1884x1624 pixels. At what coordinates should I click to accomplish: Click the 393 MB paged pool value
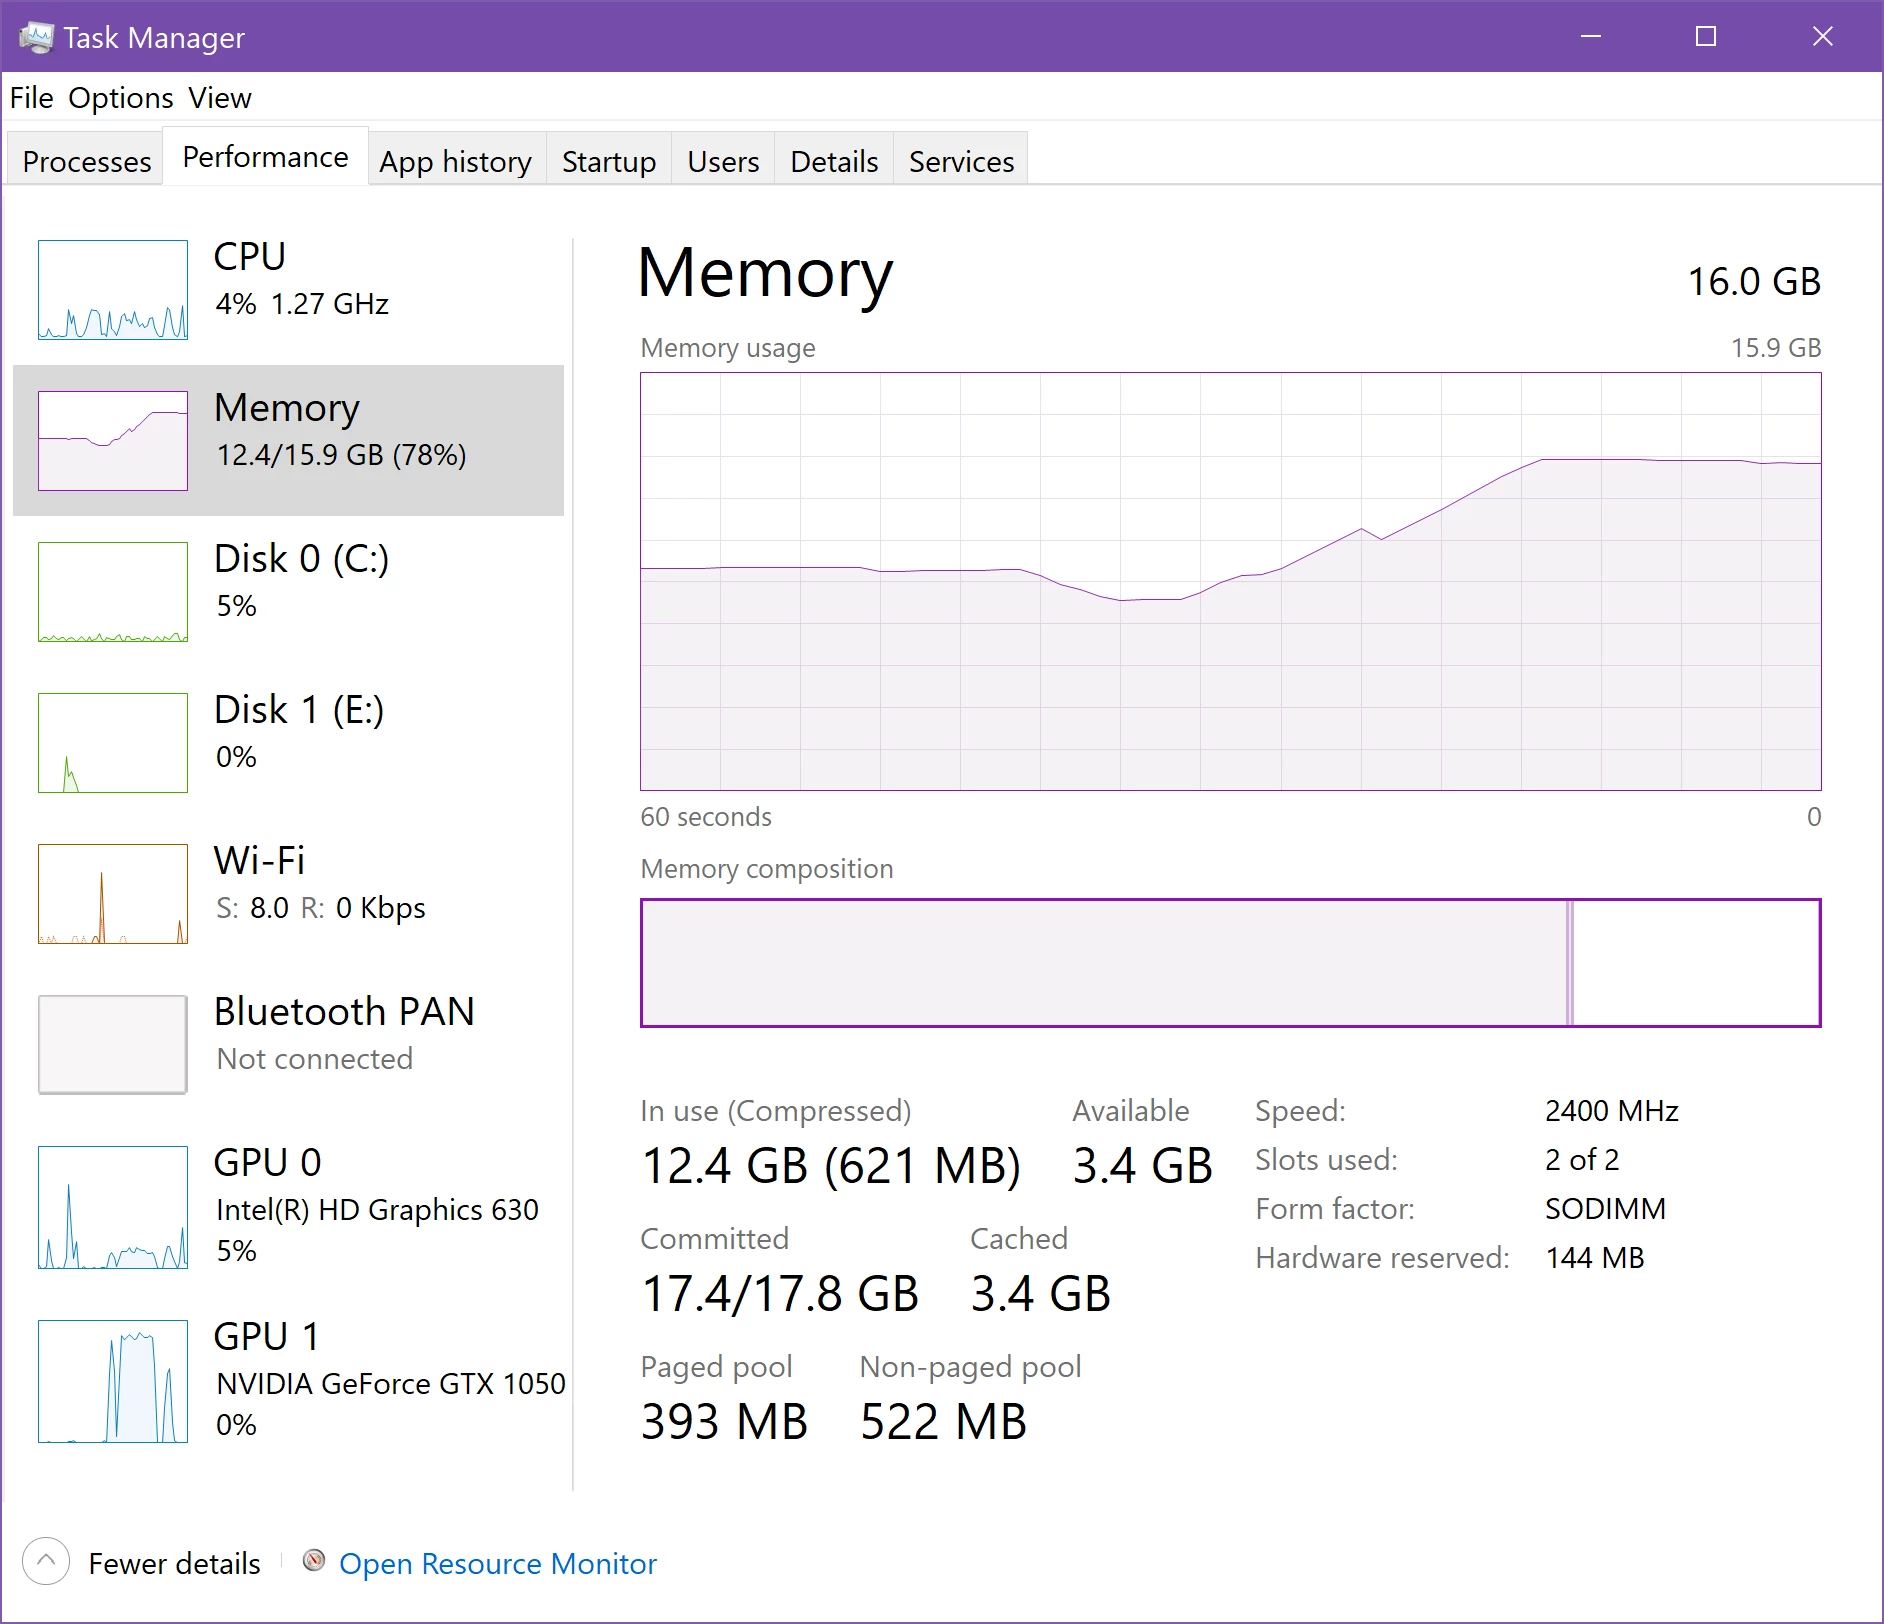click(x=724, y=1423)
